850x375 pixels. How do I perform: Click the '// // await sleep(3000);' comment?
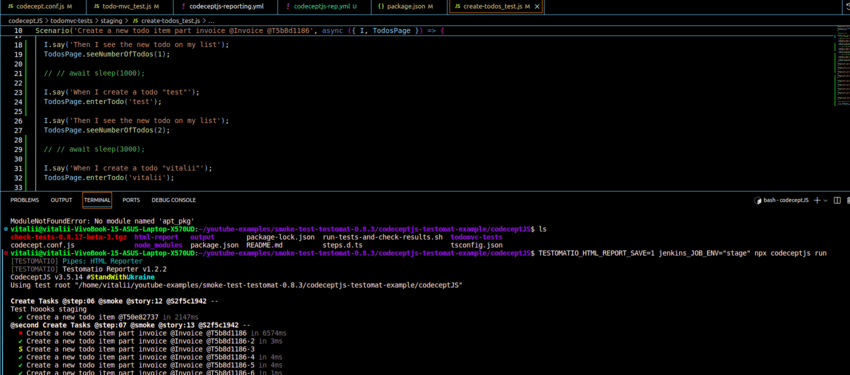(x=94, y=149)
